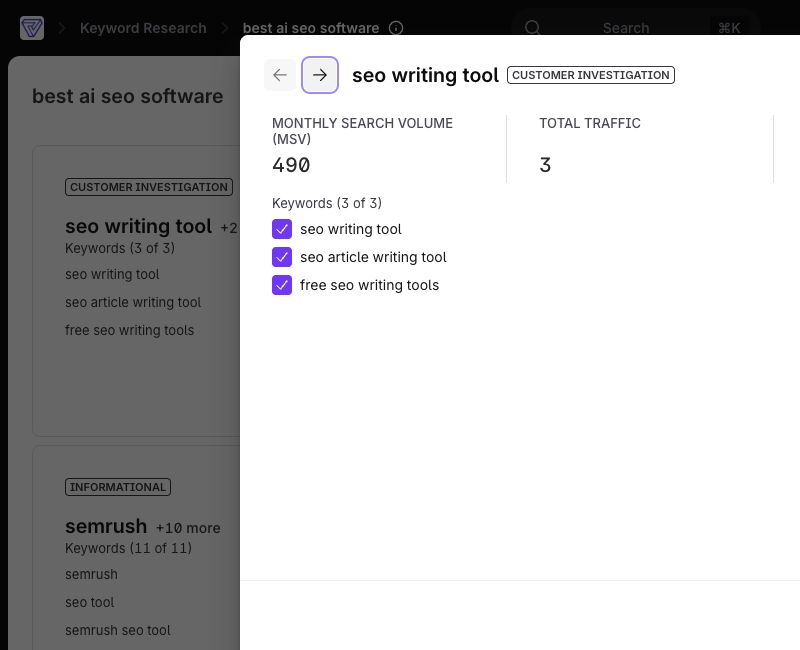Open 'seo writing tool' card title in background
Viewport: 800px width, 650px height.
(x=138, y=226)
